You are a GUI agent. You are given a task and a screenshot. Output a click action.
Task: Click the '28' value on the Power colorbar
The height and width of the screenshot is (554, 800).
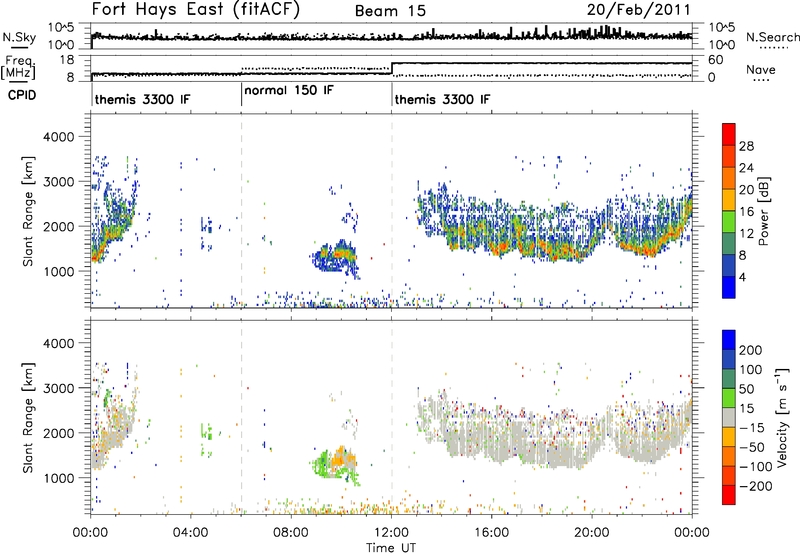[x=746, y=146]
